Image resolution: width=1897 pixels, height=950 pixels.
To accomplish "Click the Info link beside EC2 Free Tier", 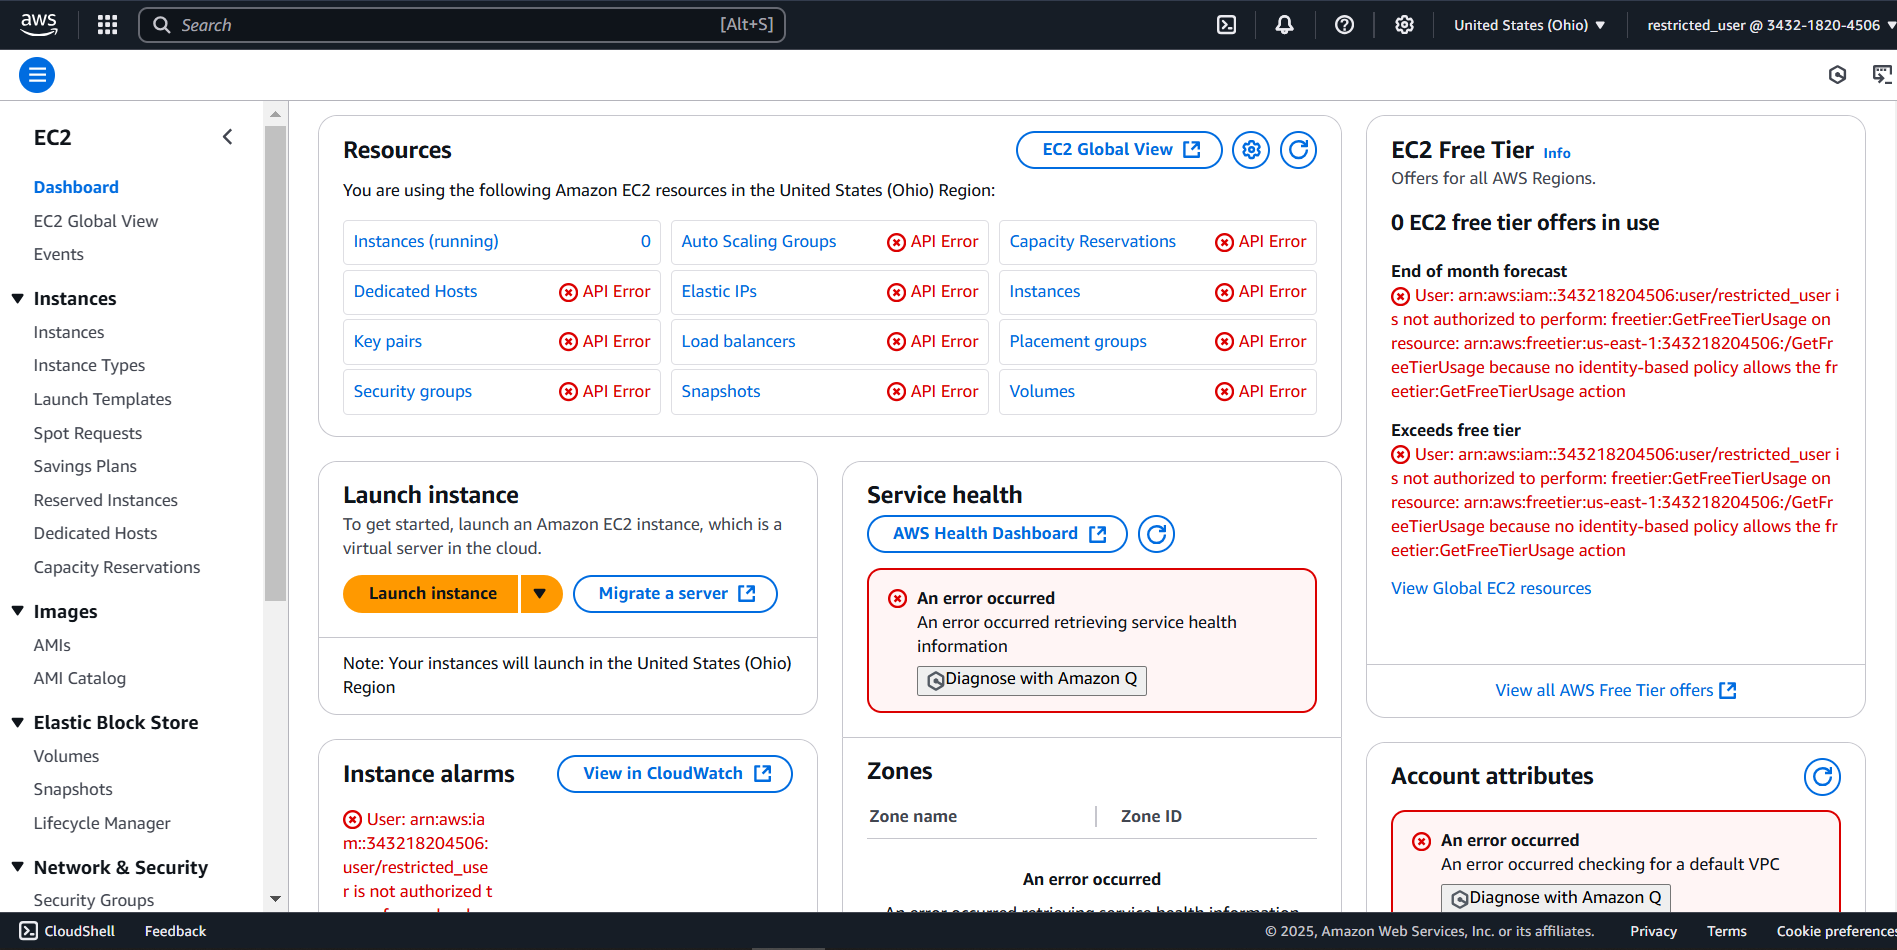I will point(1556,153).
